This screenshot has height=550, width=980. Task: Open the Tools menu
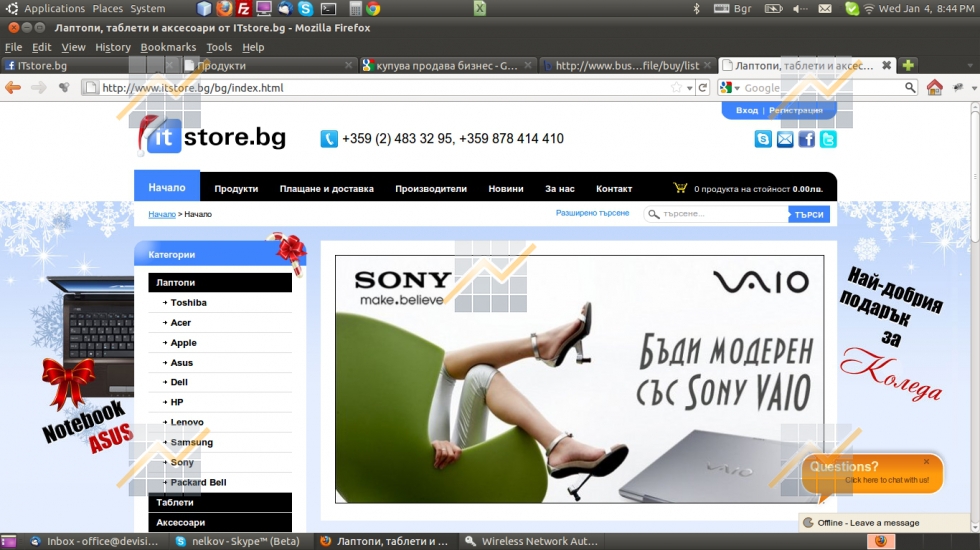(219, 47)
